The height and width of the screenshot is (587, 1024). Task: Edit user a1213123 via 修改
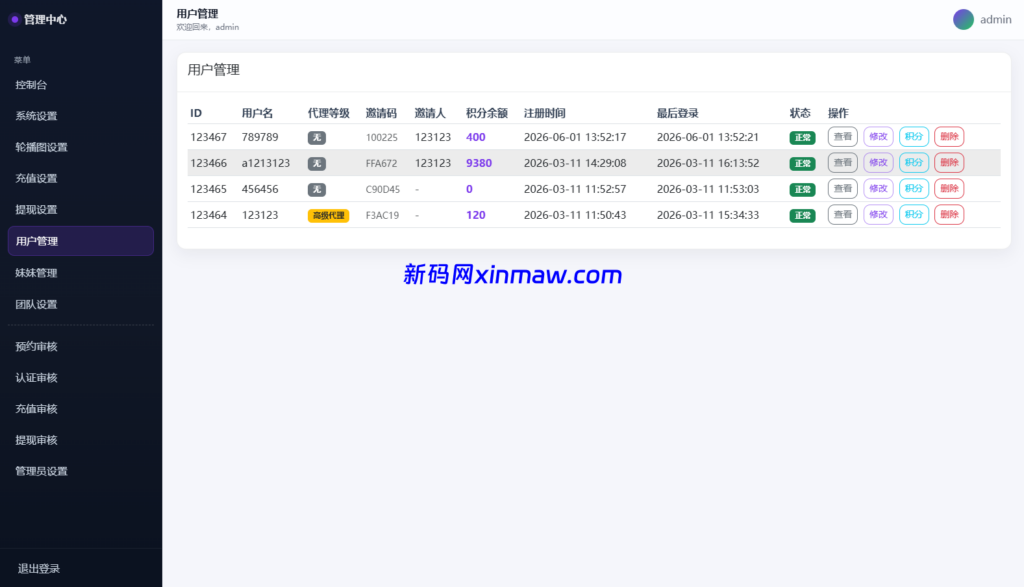point(878,163)
